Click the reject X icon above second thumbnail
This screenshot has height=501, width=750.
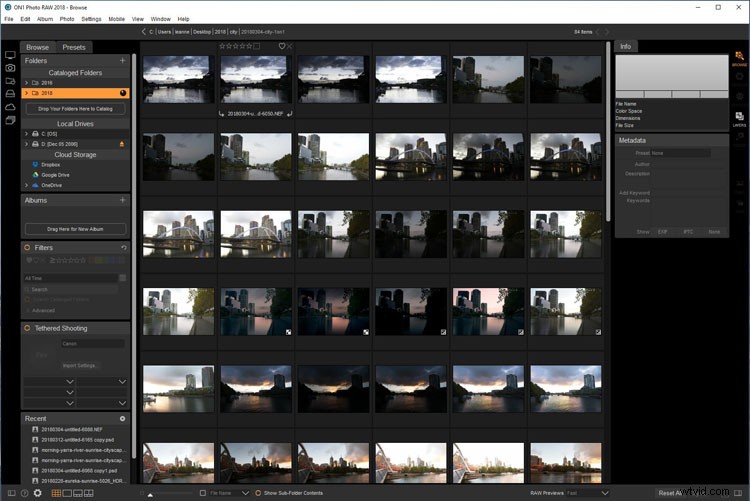[289, 46]
